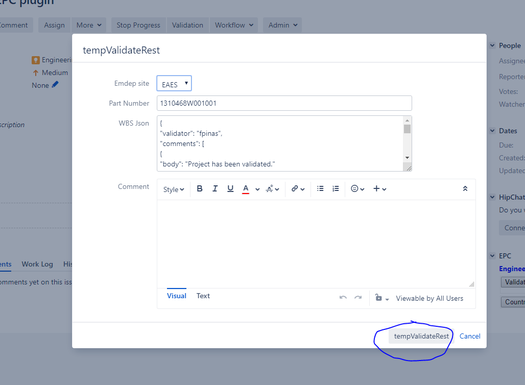Open the emoticon picker
This screenshot has width=525, height=385.
tap(357, 189)
